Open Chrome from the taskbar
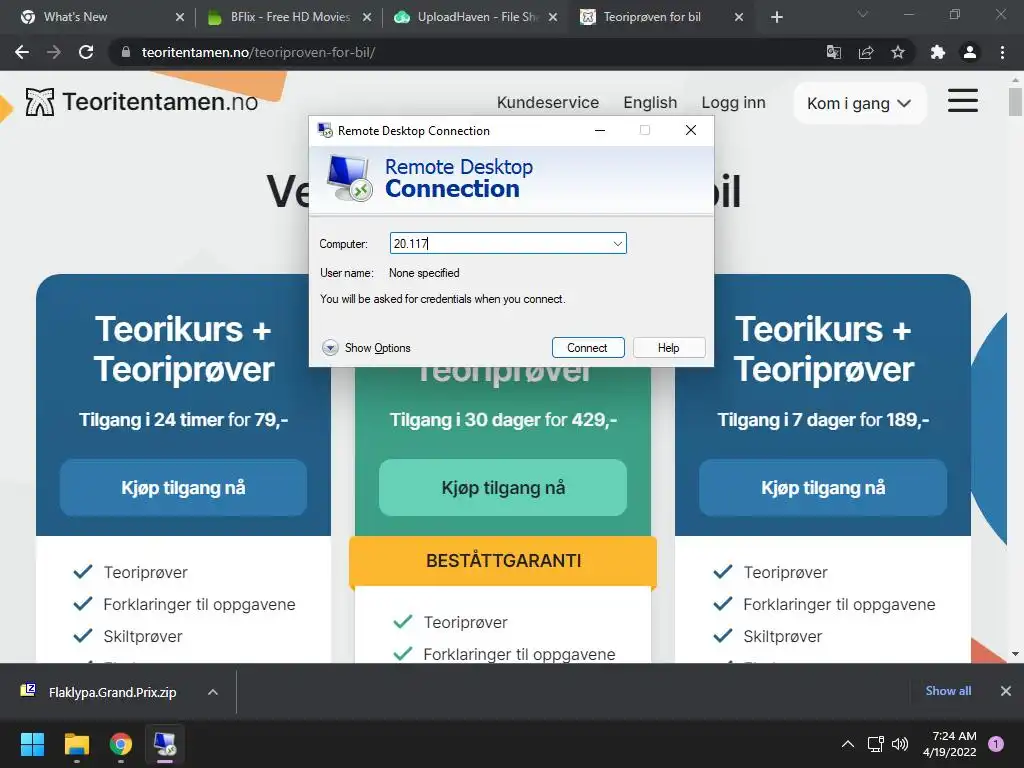 (x=120, y=744)
